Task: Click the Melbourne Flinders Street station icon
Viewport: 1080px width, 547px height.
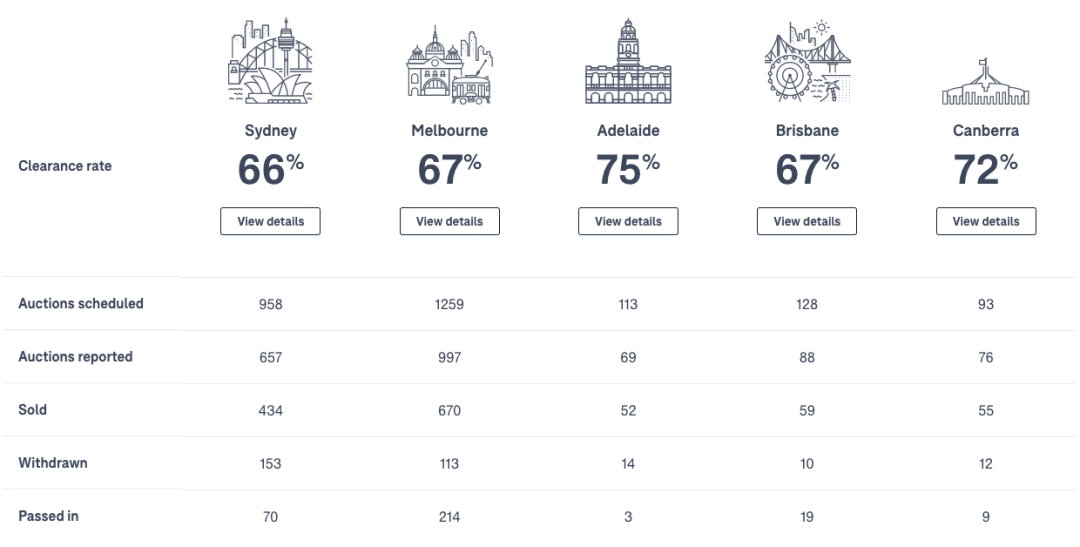Action: click(449, 65)
